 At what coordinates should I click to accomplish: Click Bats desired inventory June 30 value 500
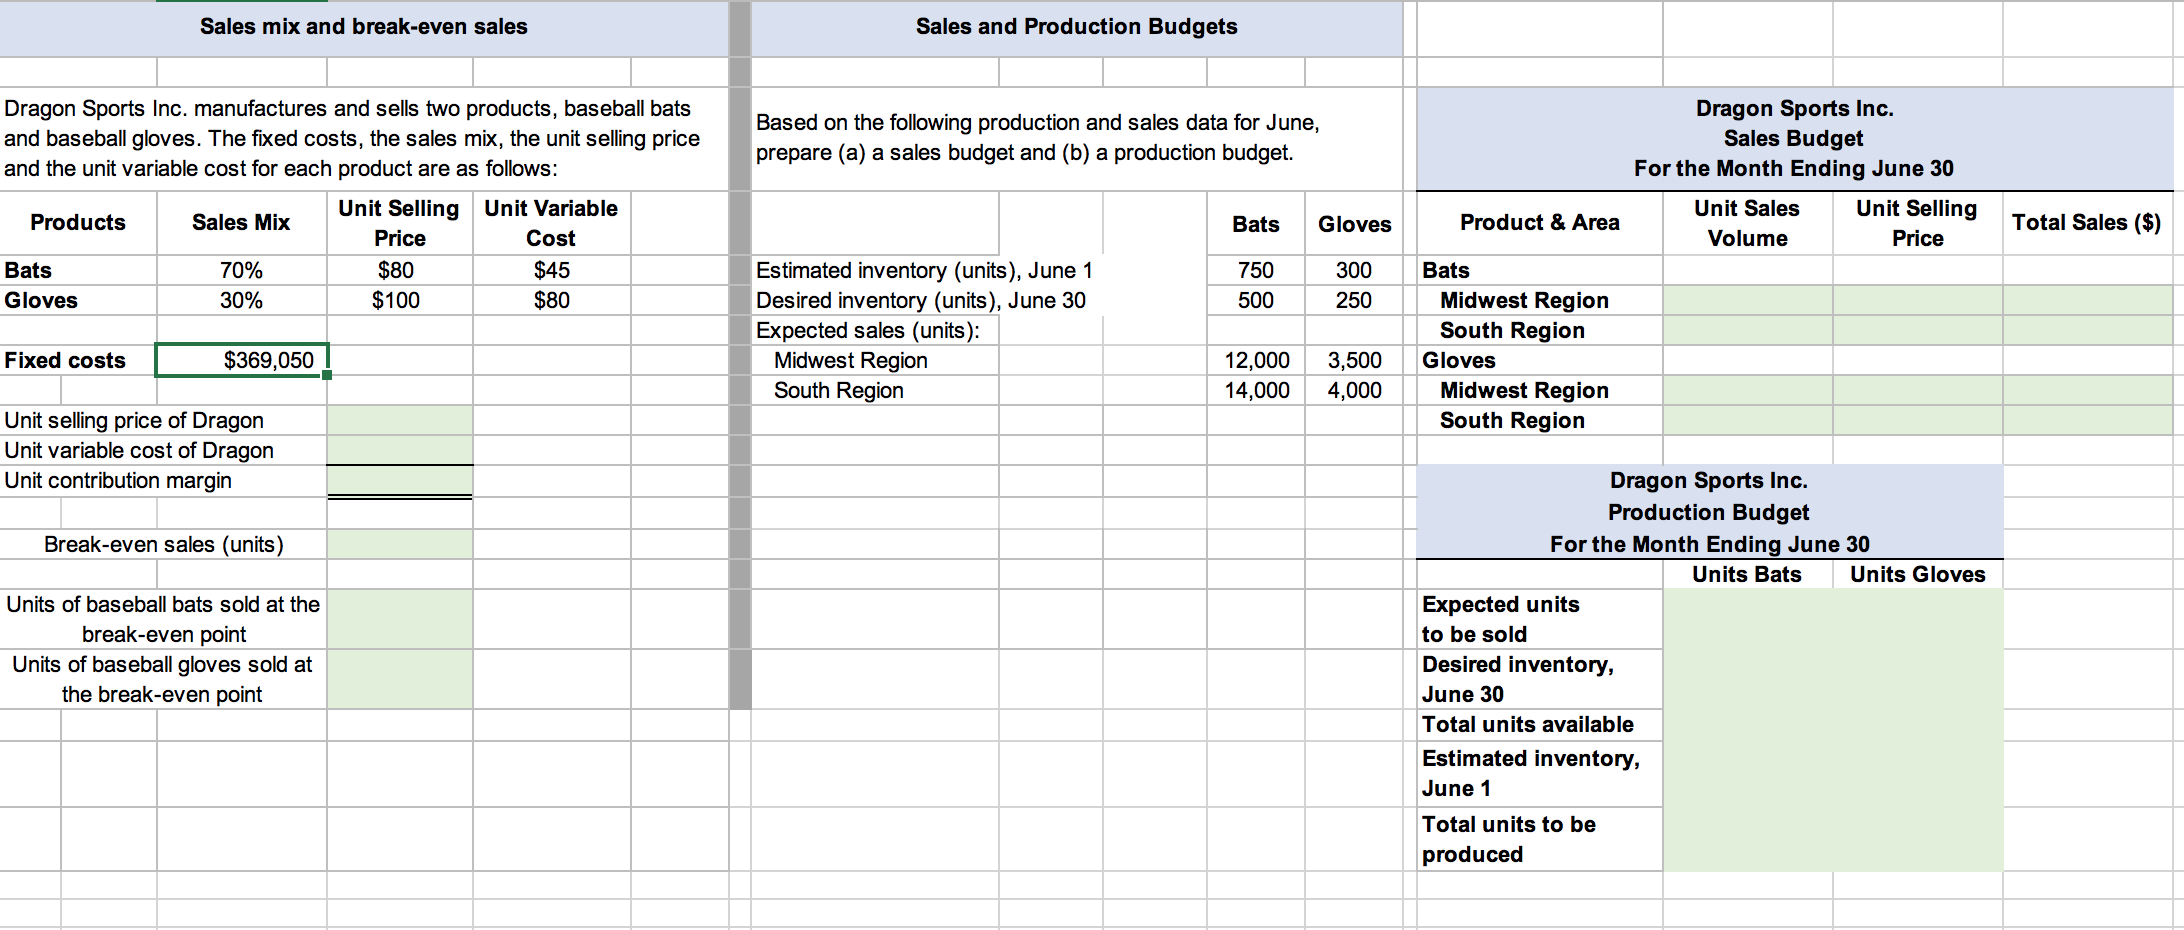[1256, 300]
